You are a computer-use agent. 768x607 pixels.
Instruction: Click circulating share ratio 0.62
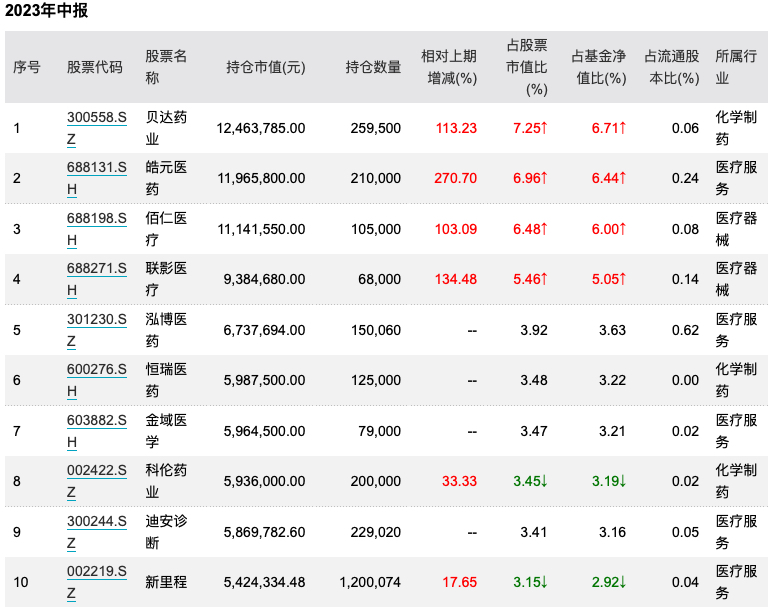coord(685,330)
